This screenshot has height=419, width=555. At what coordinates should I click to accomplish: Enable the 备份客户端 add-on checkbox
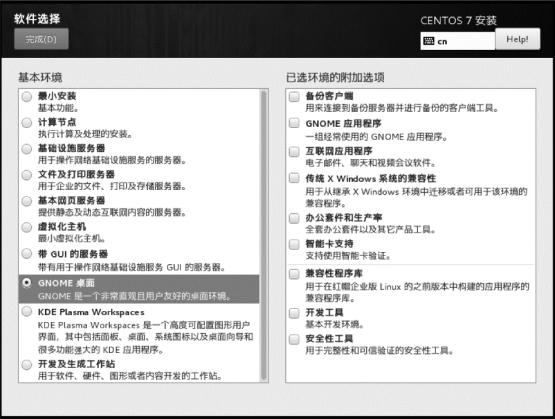(x=294, y=96)
